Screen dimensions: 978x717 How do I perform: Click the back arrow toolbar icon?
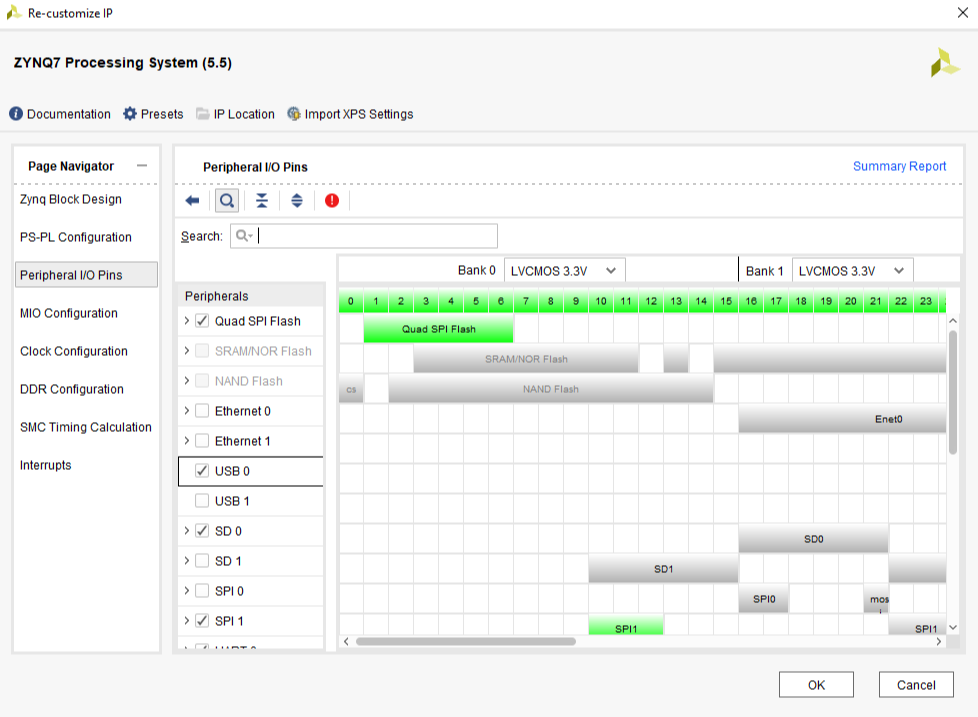pos(192,201)
